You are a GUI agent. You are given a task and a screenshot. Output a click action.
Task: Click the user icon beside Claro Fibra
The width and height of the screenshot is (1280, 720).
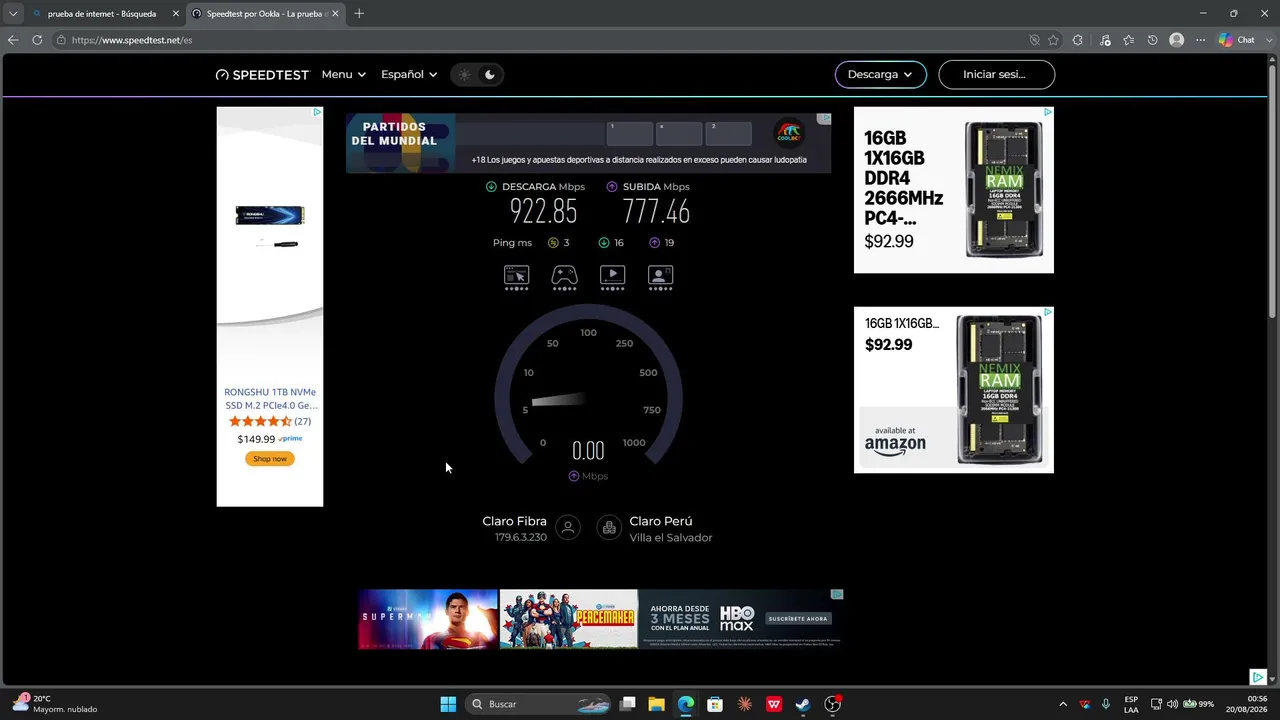568,528
